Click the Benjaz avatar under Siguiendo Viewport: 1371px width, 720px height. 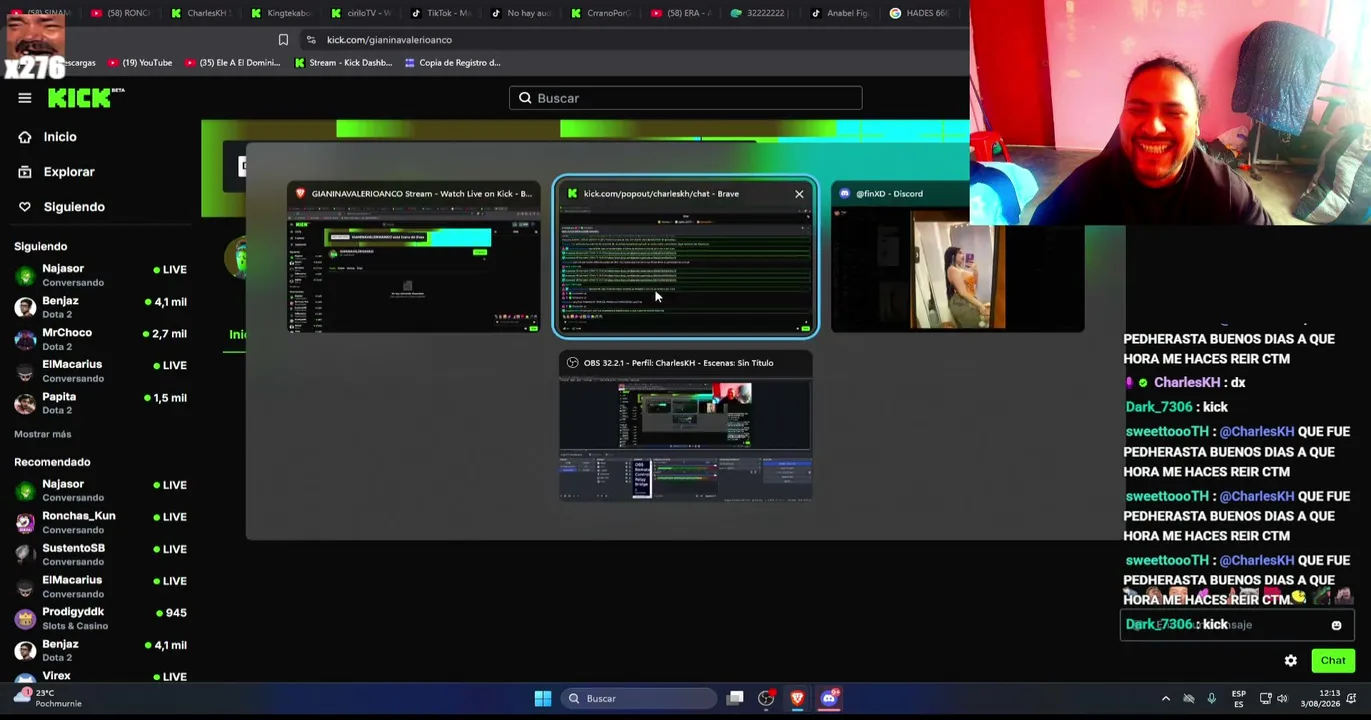tap(25, 307)
